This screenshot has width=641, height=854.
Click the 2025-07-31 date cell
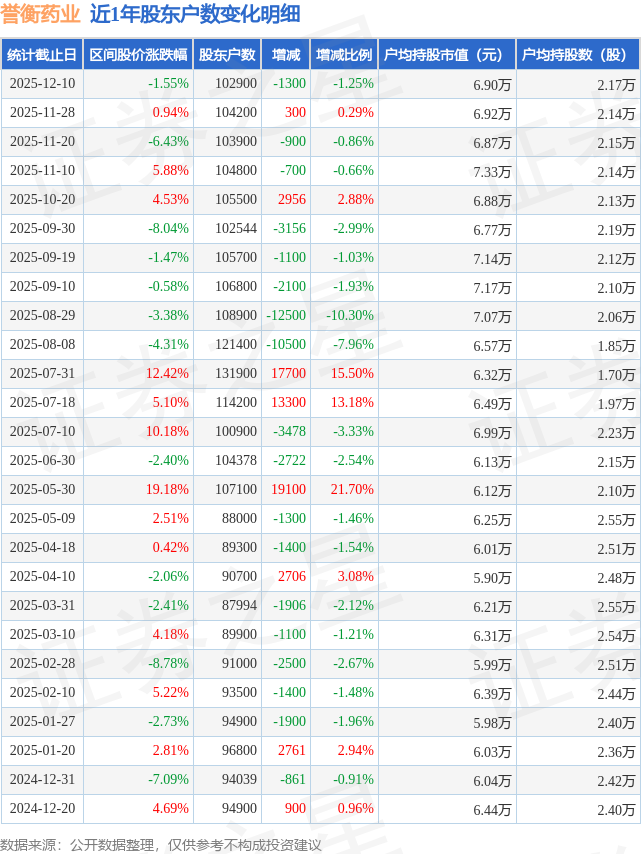(x=41, y=374)
